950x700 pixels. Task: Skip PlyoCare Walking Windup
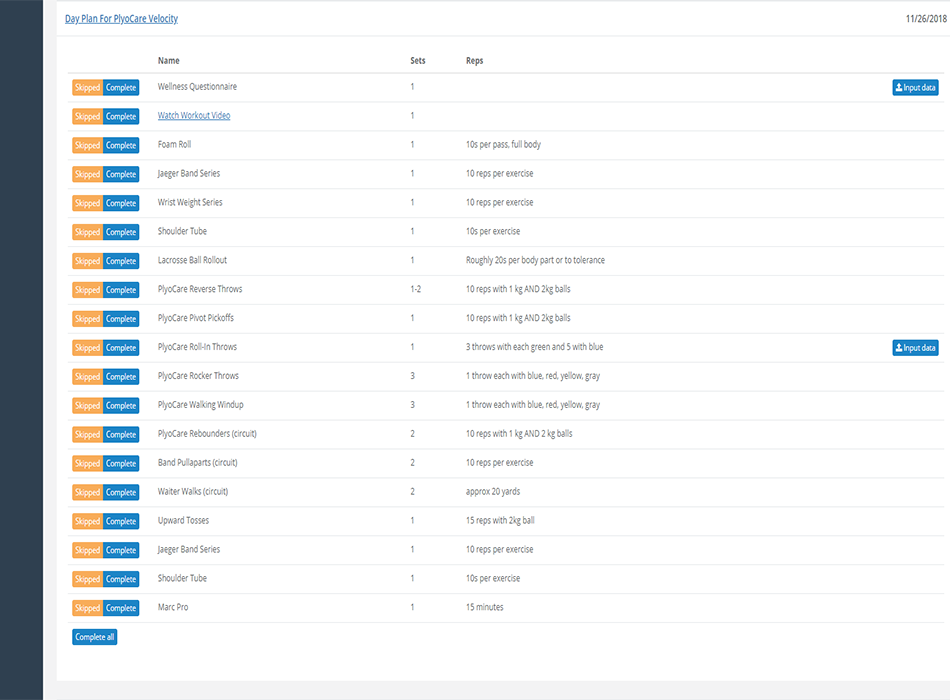[x=87, y=406]
